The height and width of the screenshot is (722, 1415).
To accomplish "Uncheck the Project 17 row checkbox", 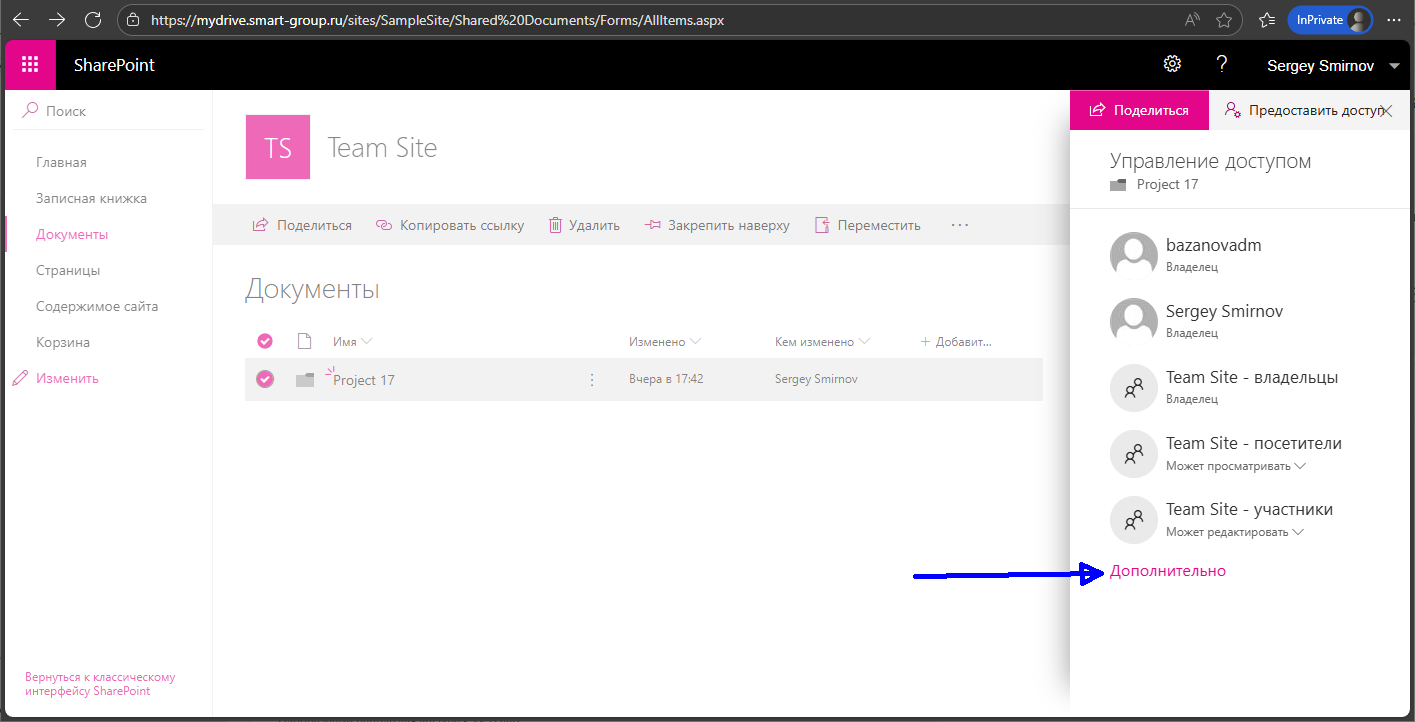I will click(x=265, y=379).
